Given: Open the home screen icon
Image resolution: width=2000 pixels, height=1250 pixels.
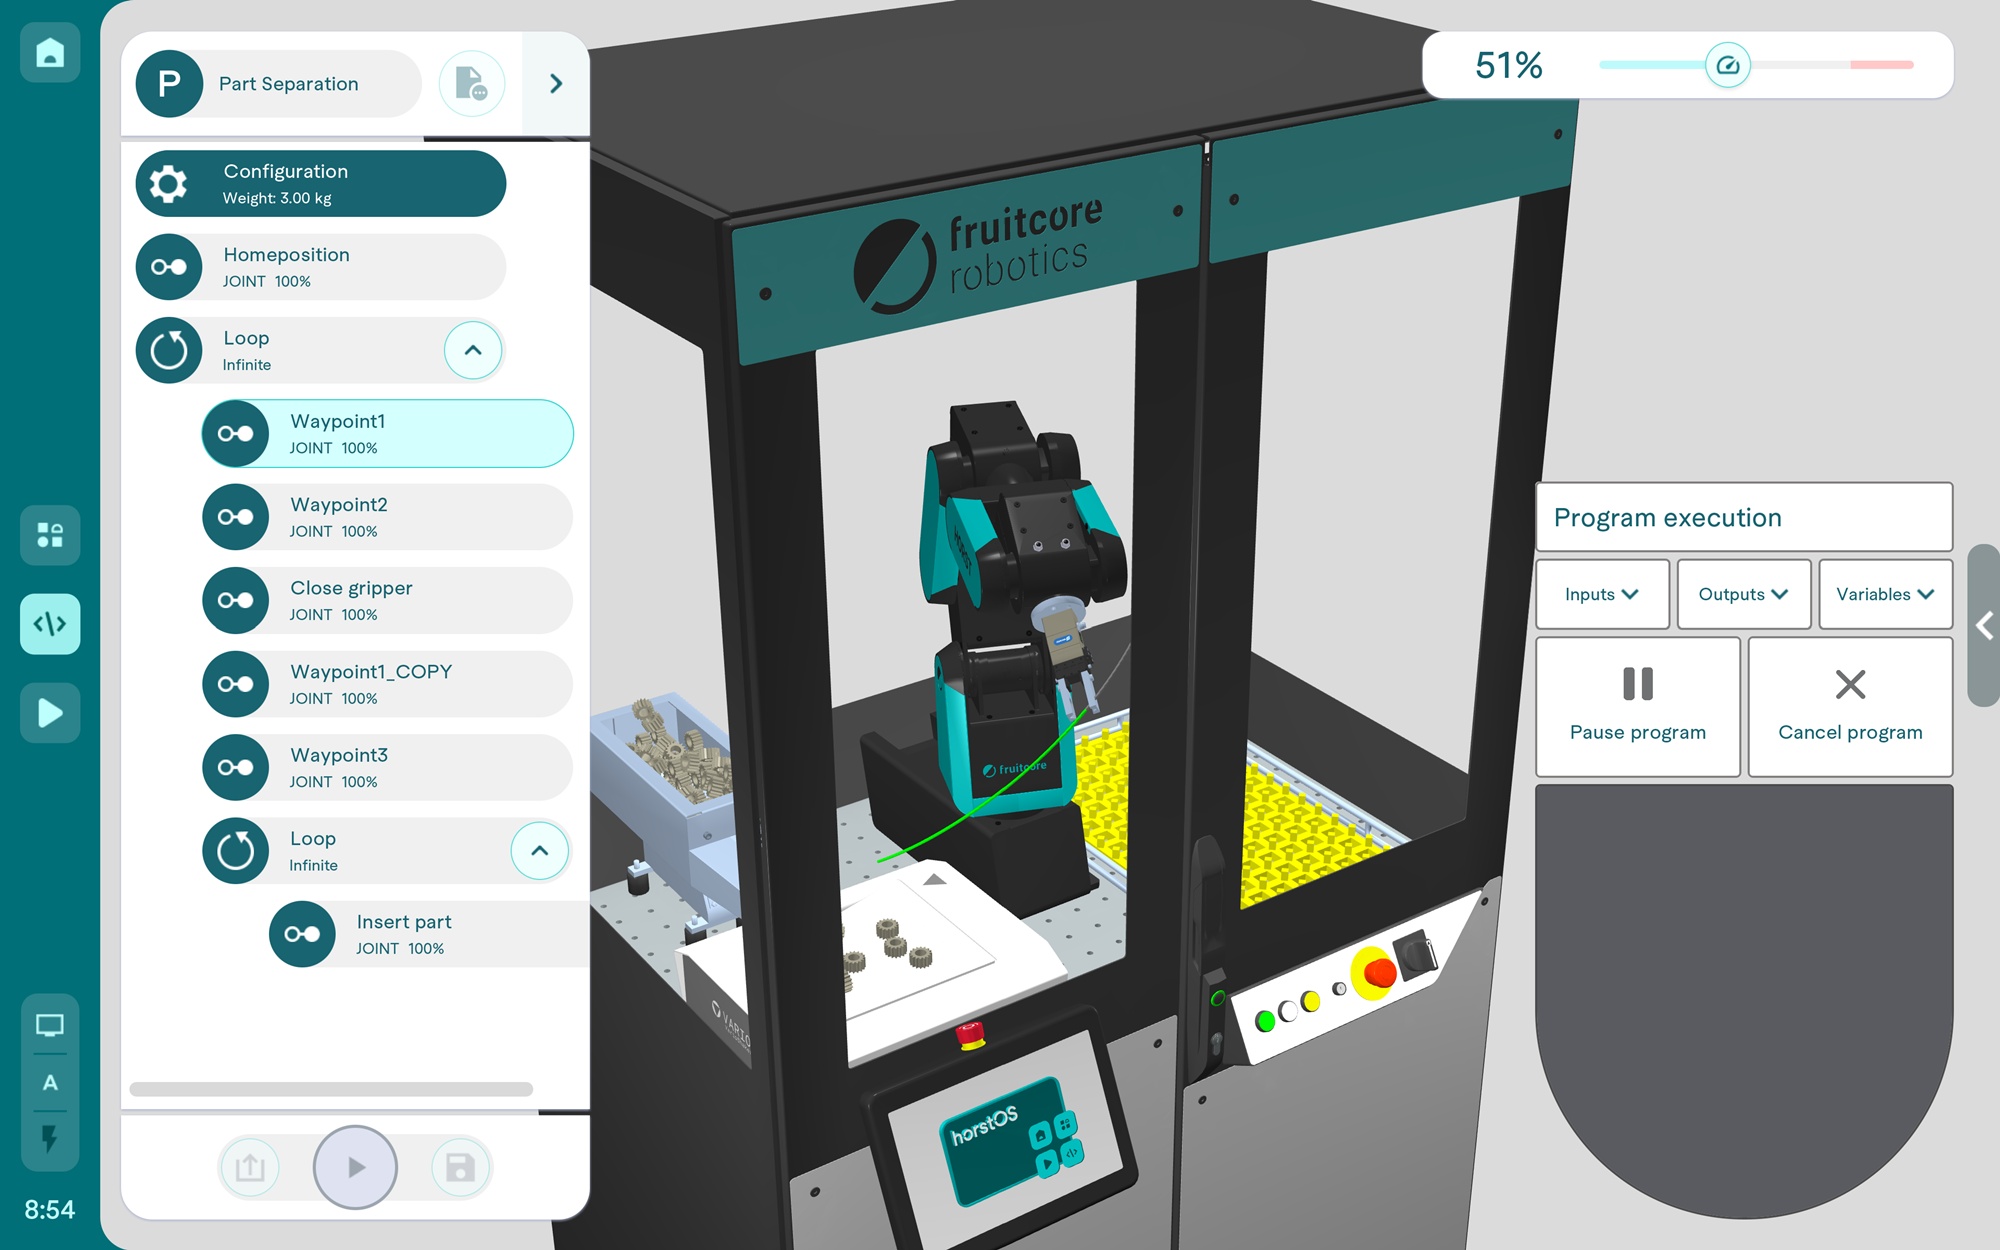Looking at the screenshot, I should [x=50, y=53].
